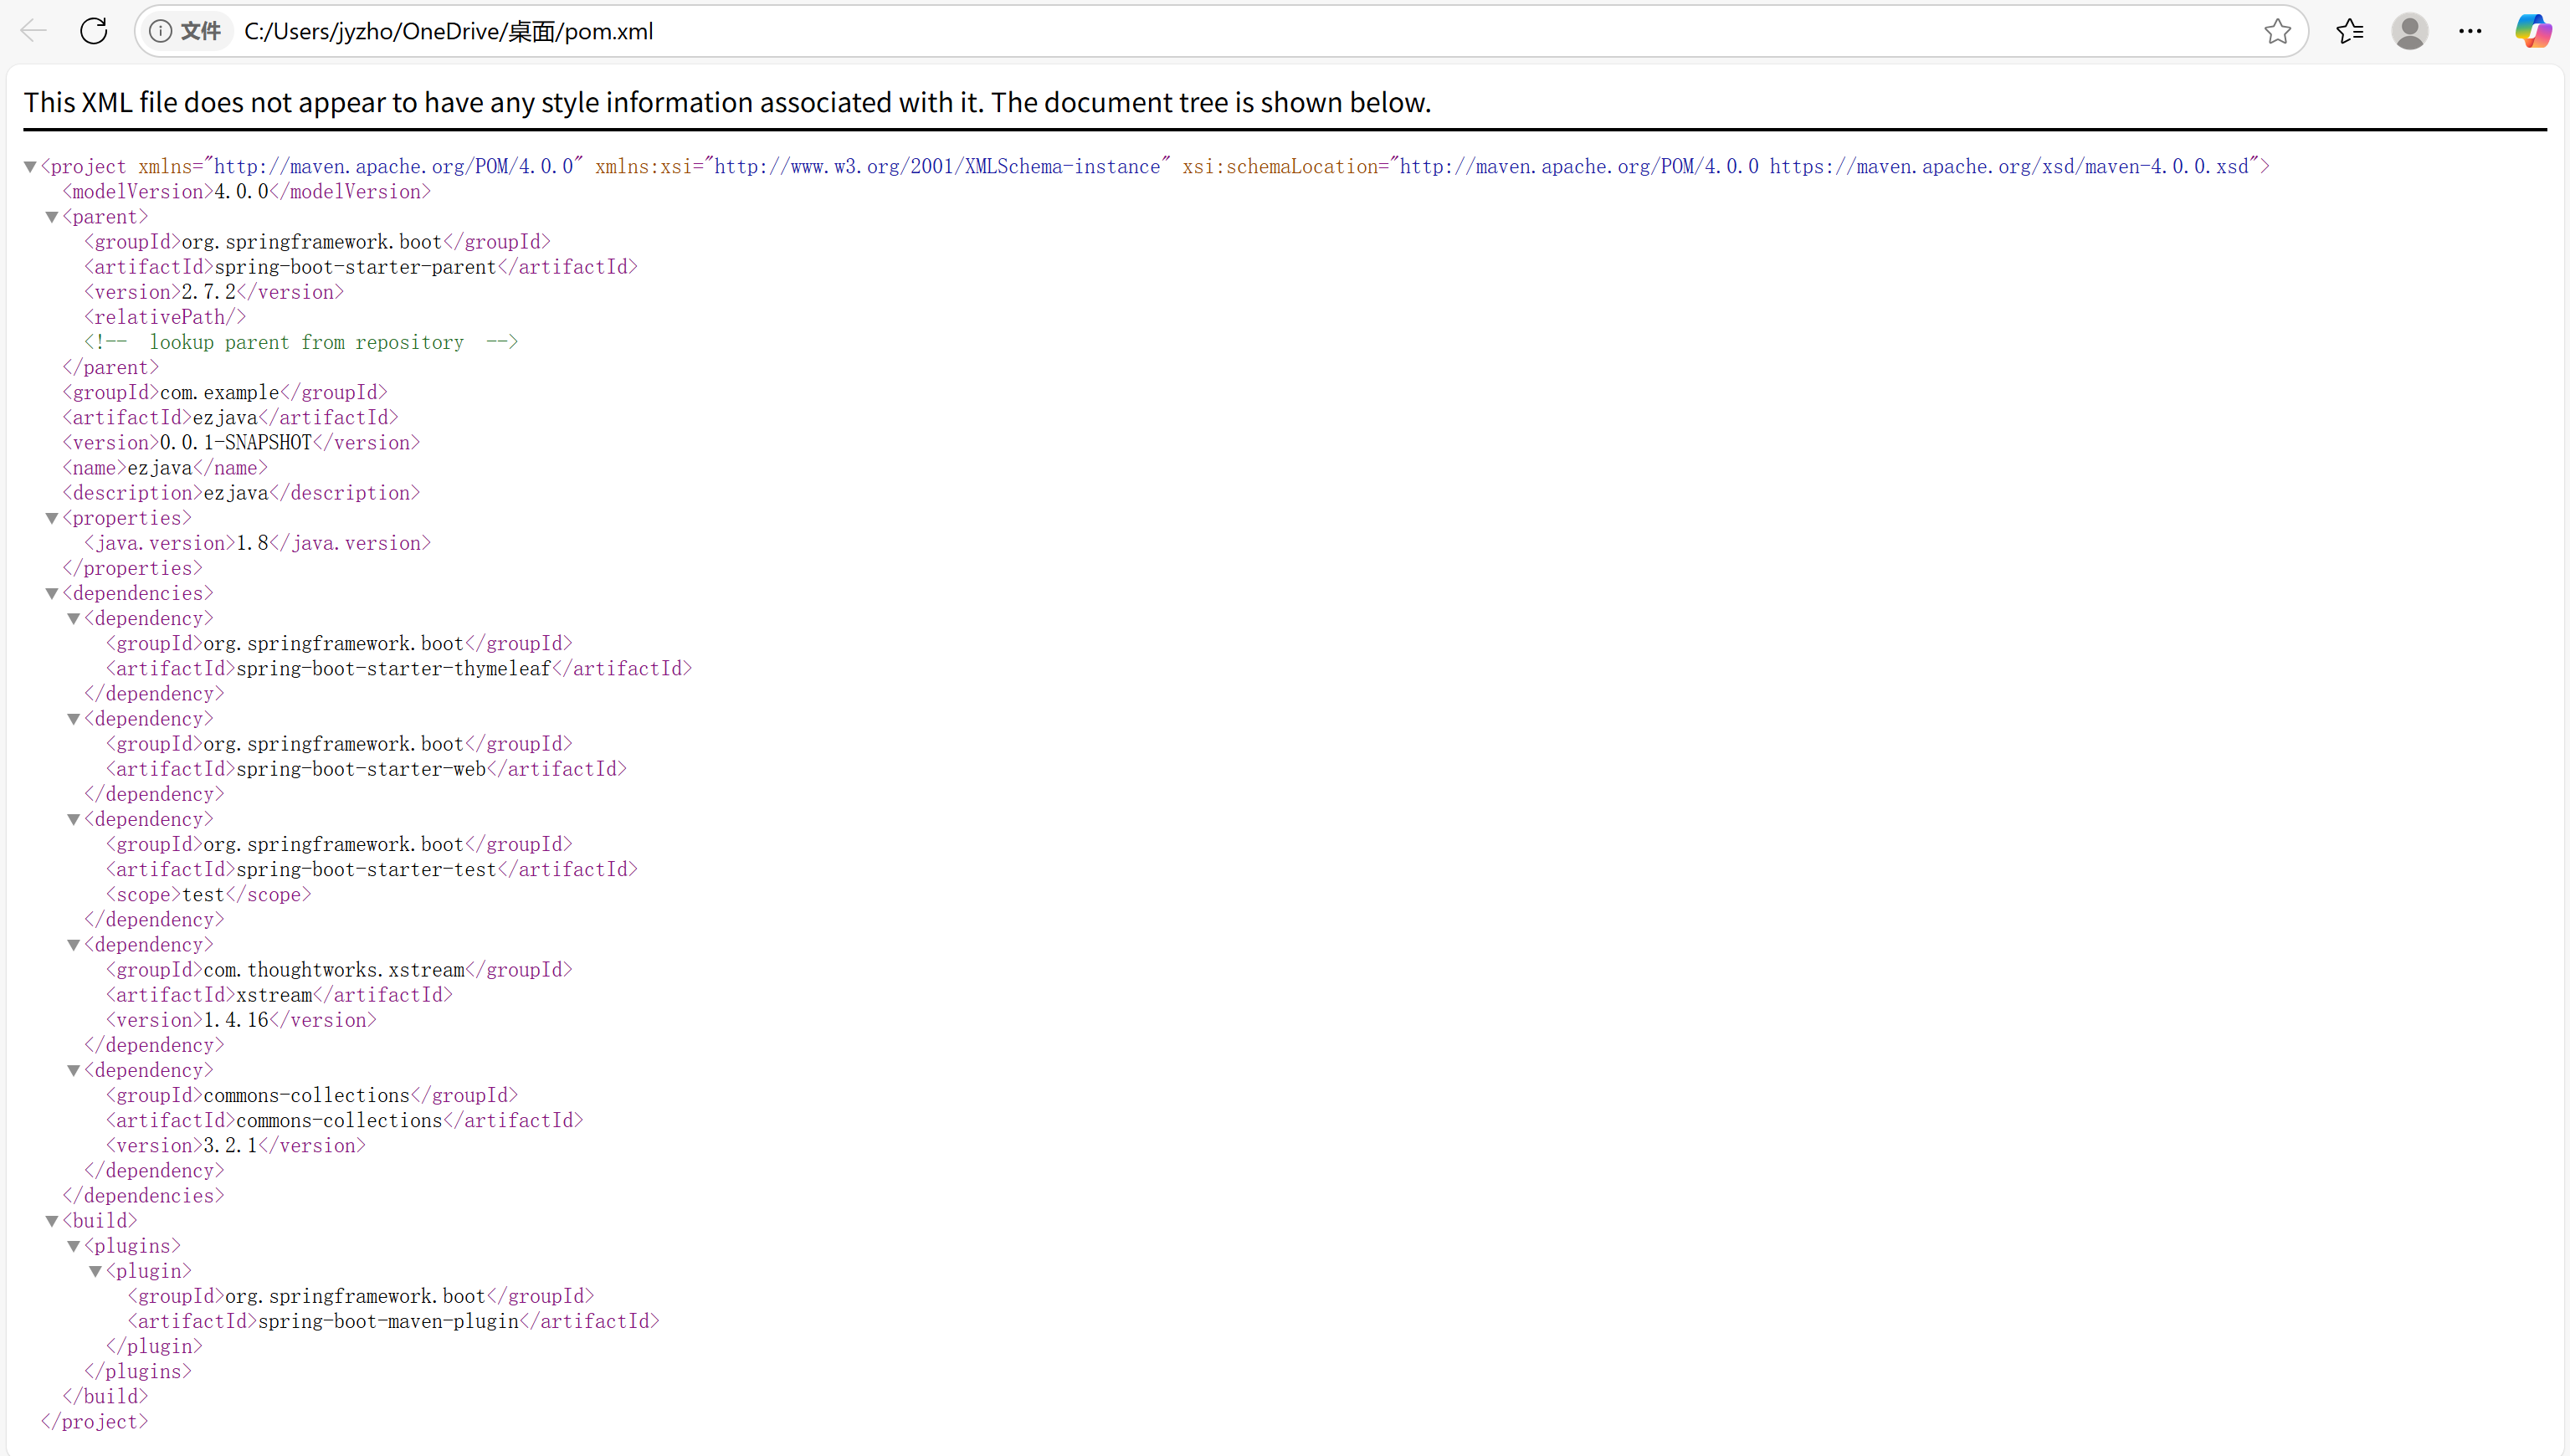Collapse the dependencies element node

coord(52,593)
